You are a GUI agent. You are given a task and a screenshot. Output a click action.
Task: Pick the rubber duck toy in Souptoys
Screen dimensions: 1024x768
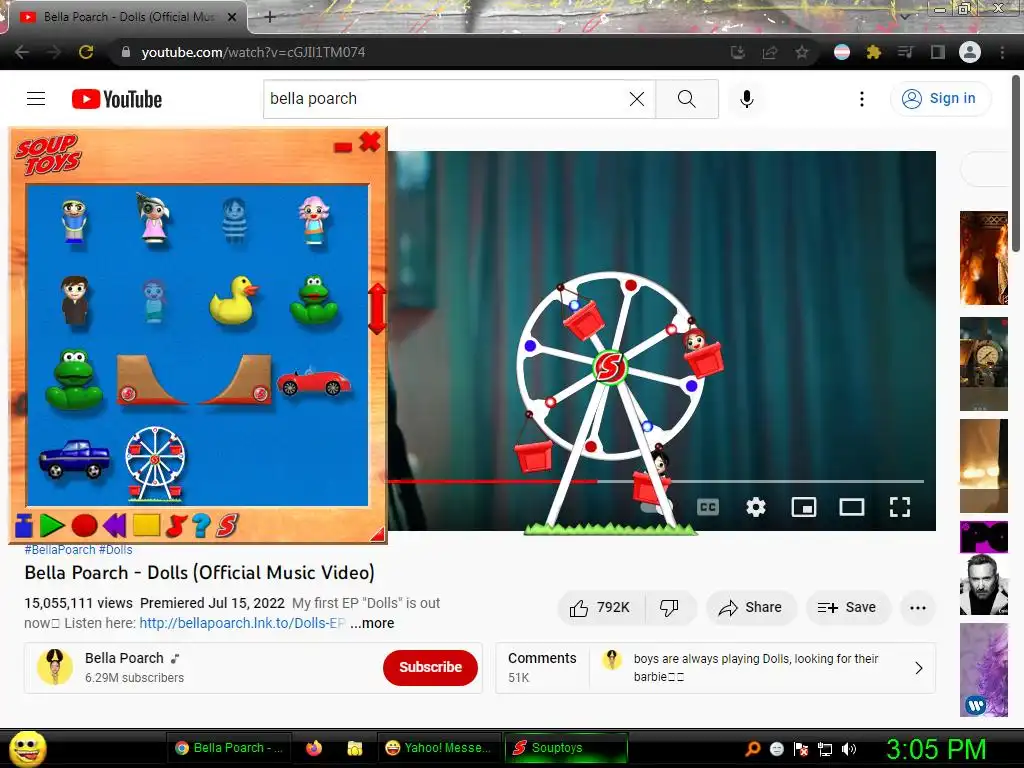point(234,300)
